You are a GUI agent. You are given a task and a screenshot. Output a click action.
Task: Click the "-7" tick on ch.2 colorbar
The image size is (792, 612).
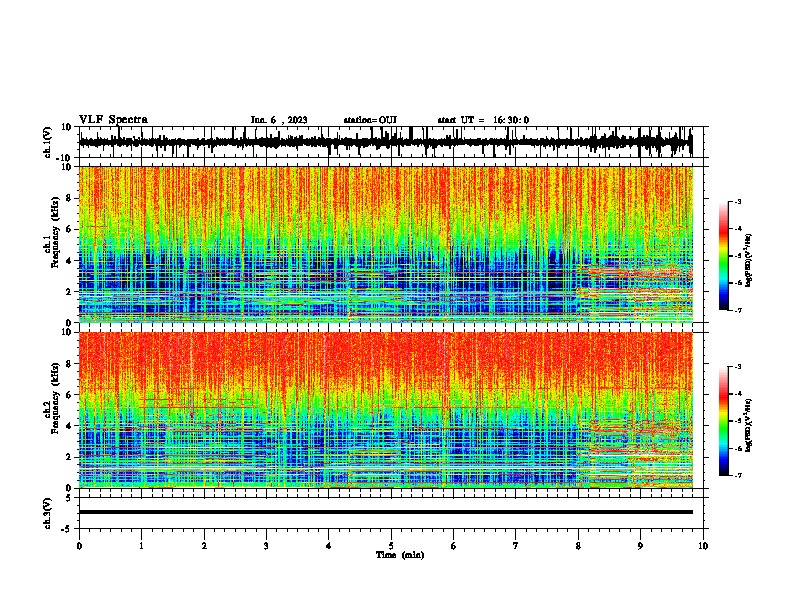click(737, 476)
